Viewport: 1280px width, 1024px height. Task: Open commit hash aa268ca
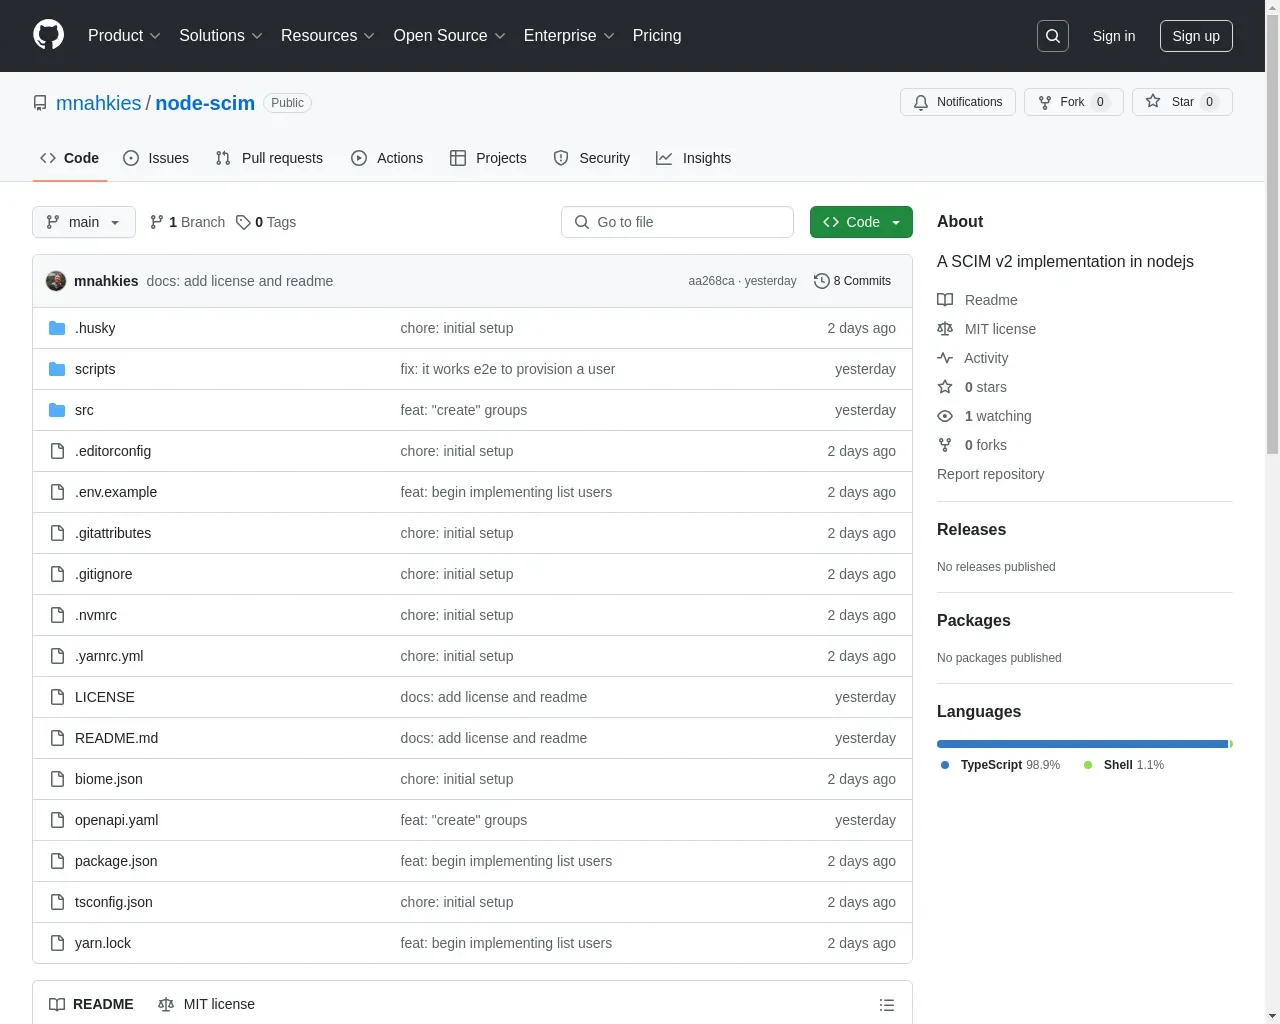[711, 281]
